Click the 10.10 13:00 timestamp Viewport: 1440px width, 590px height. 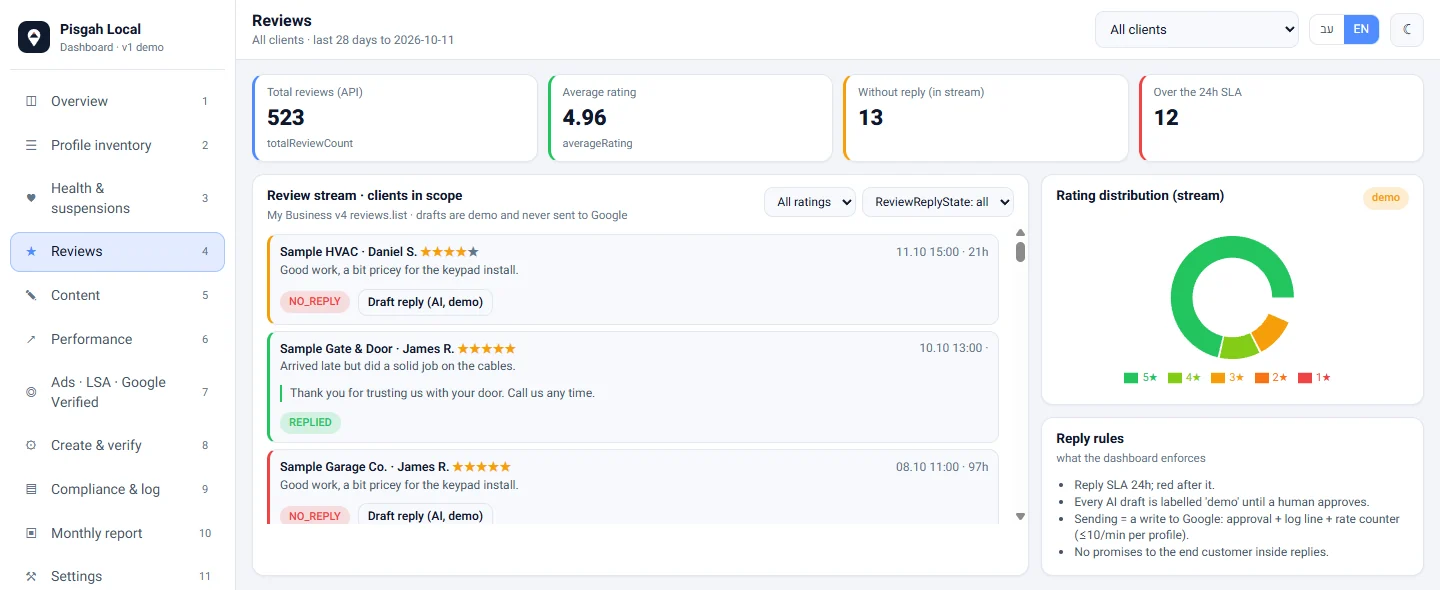pos(954,349)
